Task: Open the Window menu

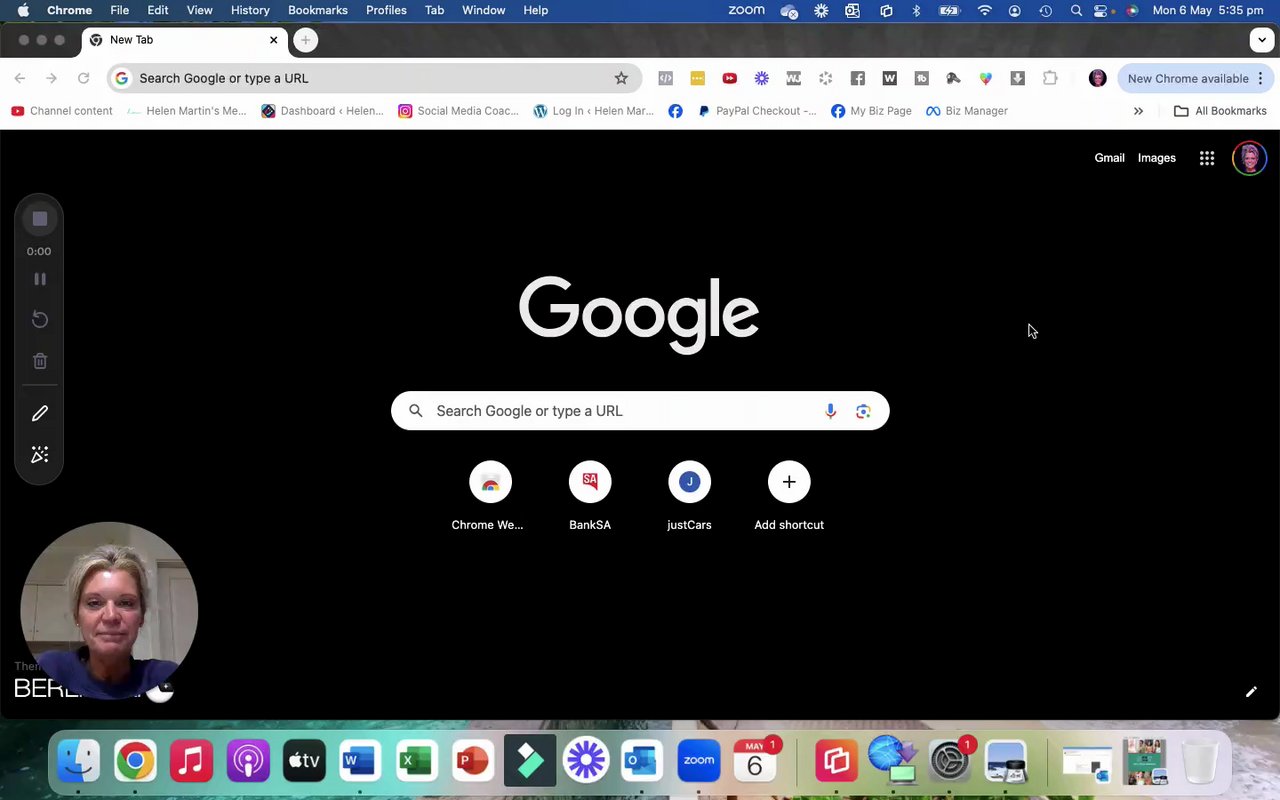Action: tap(483, 10)
